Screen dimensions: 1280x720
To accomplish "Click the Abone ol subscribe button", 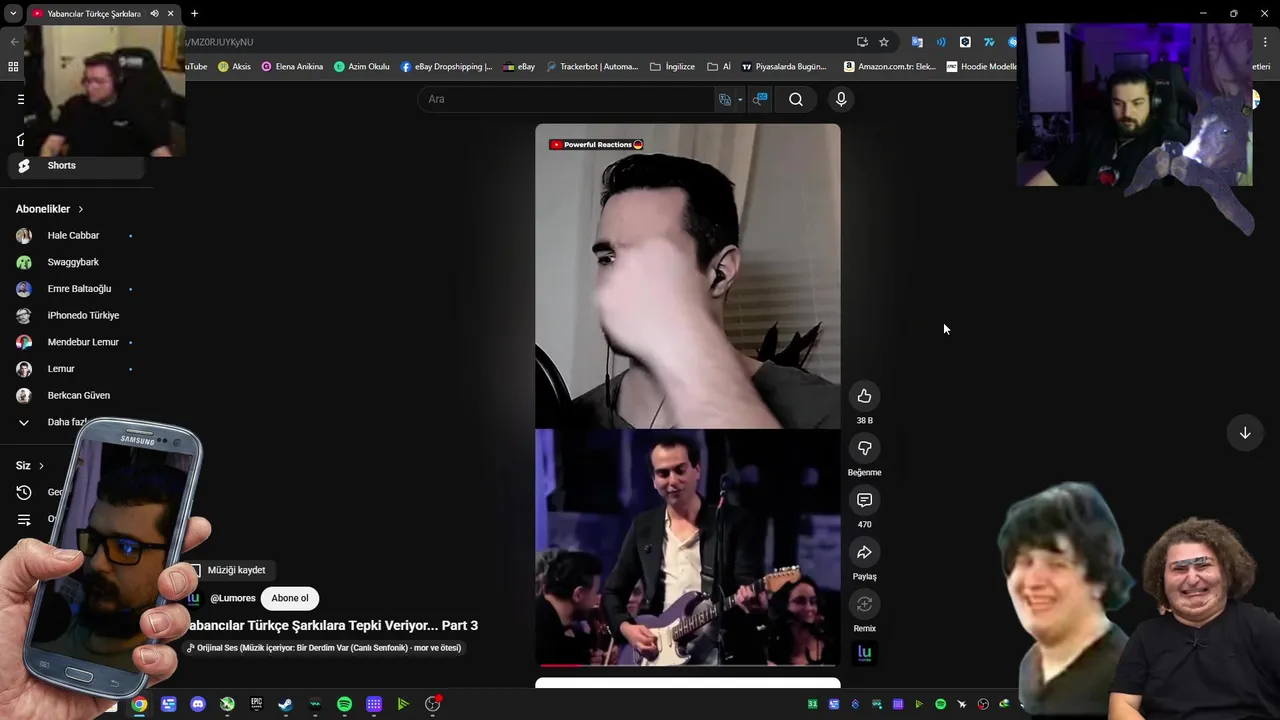I will (x=290, y=598).
